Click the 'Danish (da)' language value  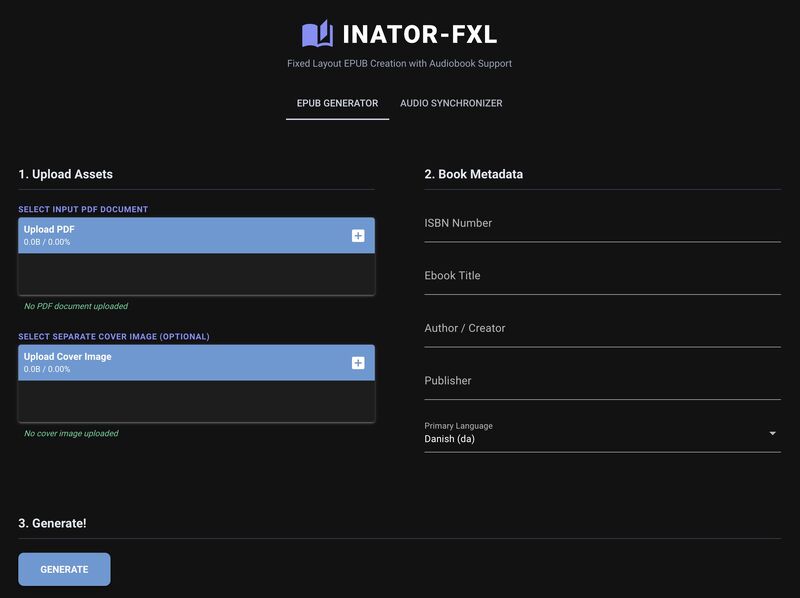coord(449,439)
